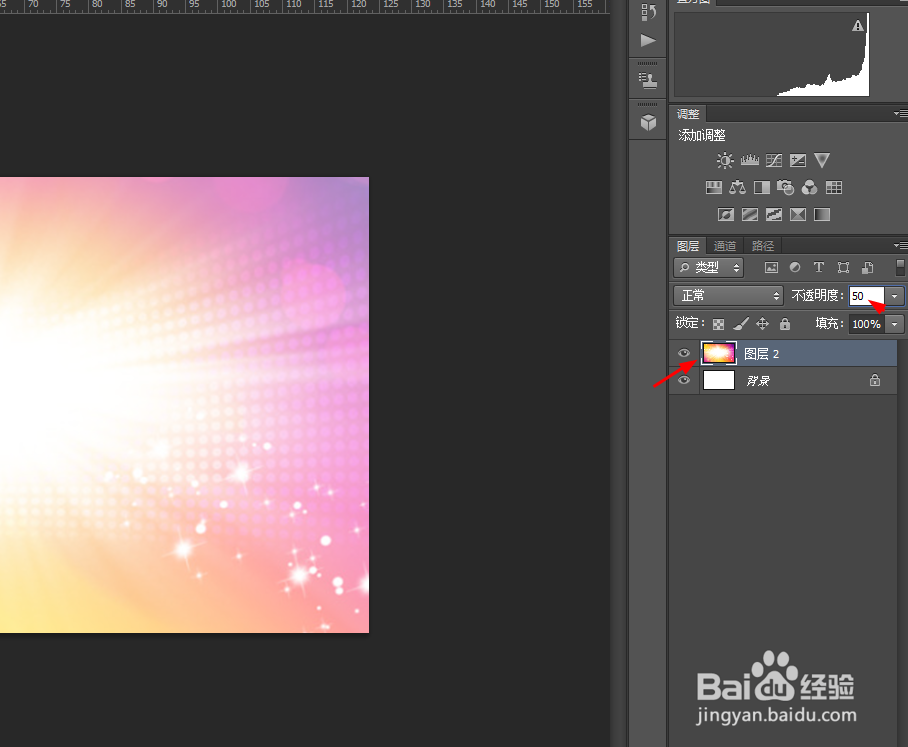Viewport: 908px width, 747px height.
Task: Add a Selective Color adjustment
Action: pos(798,215)
